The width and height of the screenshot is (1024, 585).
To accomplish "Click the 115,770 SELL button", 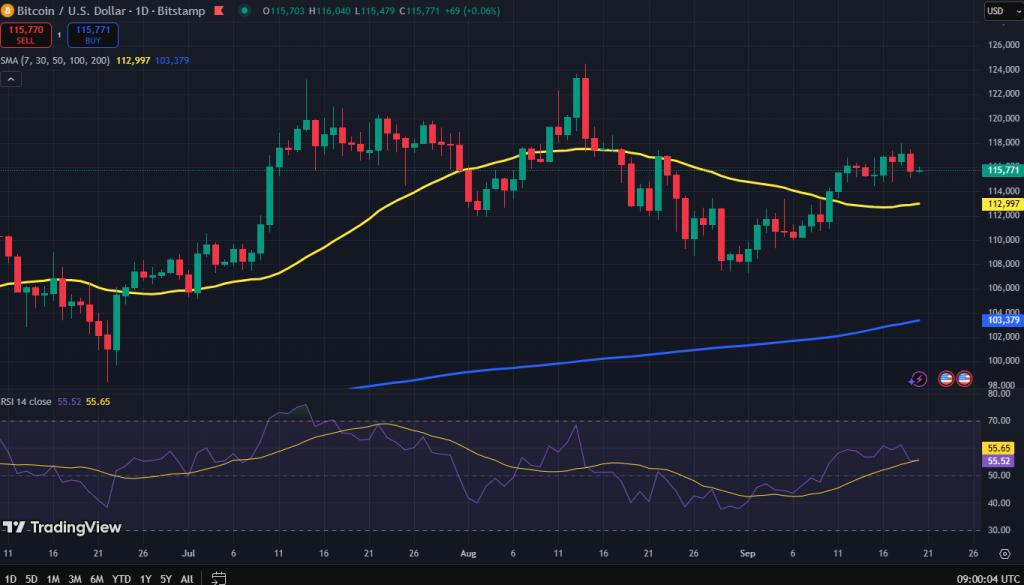I will click(x=27, y=32).
